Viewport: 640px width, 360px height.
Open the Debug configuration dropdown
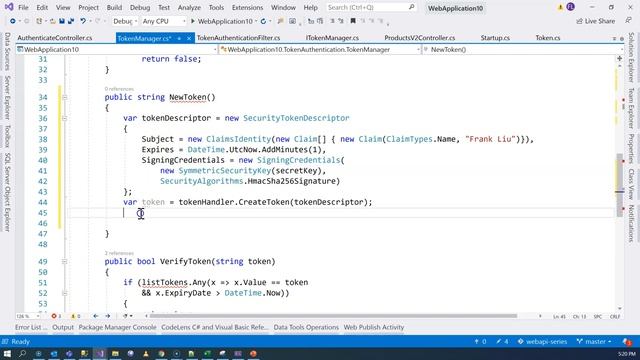pos(125,21)
